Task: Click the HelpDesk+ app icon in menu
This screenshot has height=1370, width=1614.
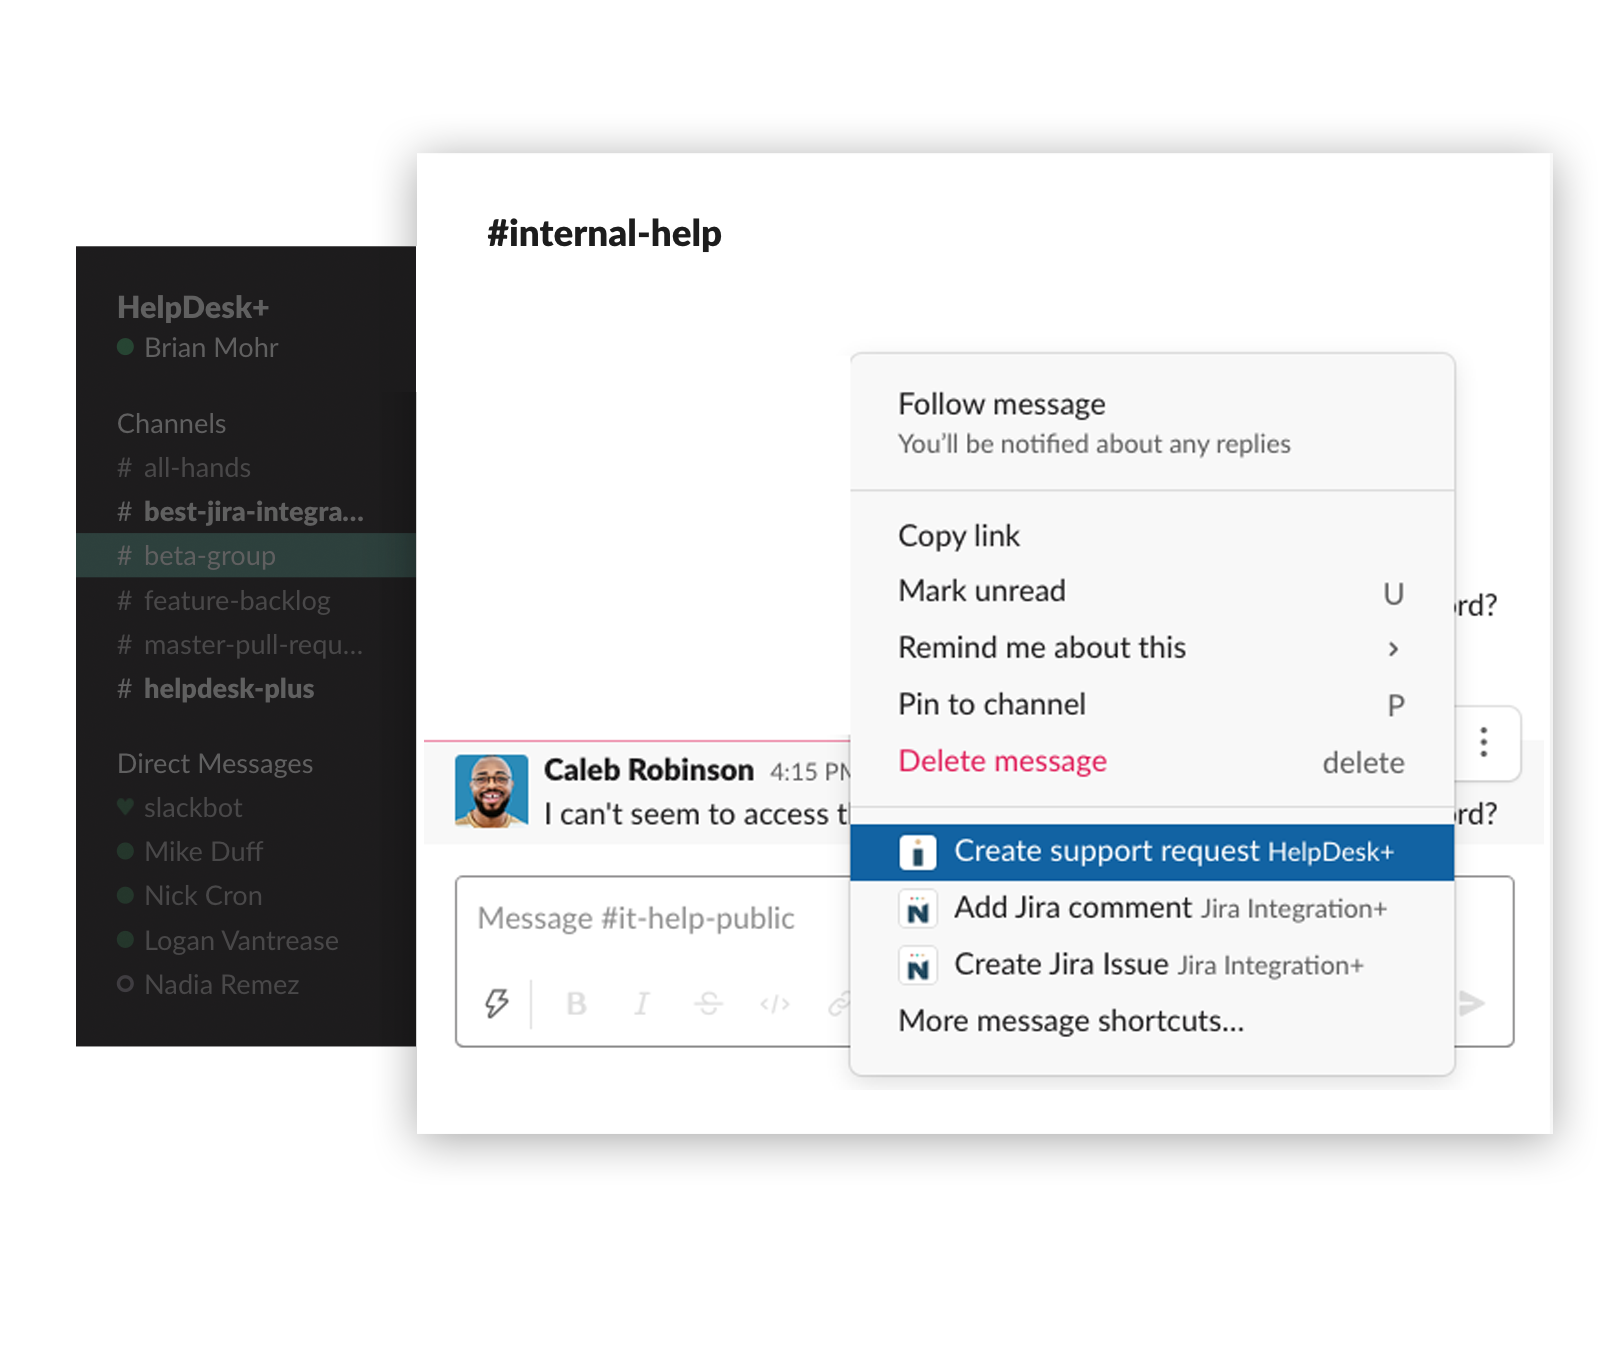Action: [x=917, y=853]
